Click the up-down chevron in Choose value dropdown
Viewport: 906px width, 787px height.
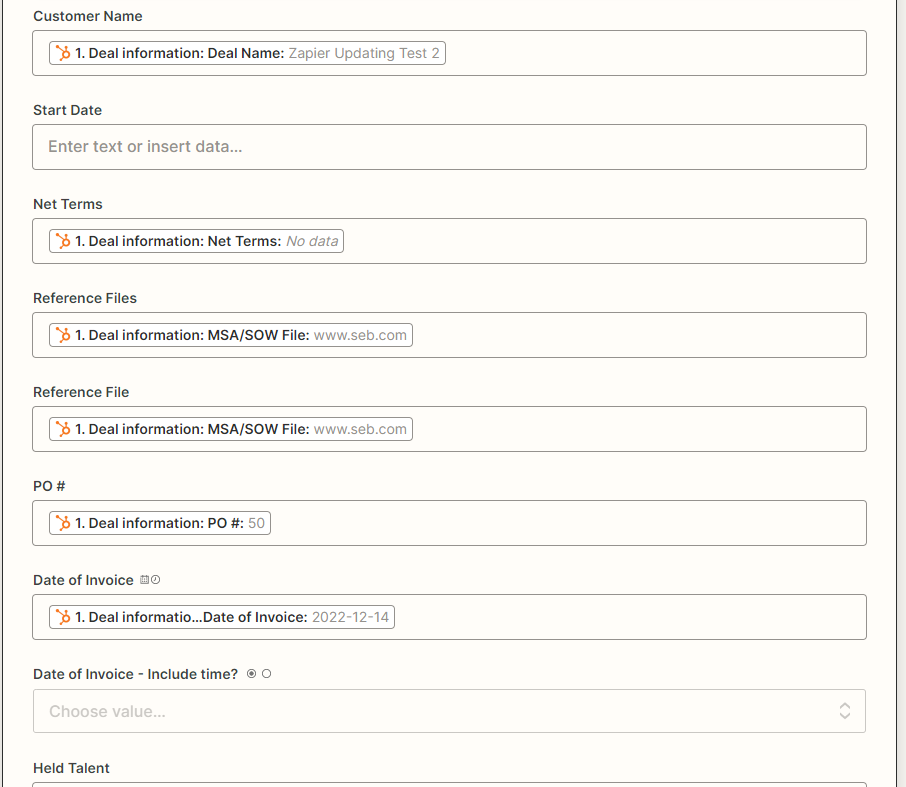845,711
